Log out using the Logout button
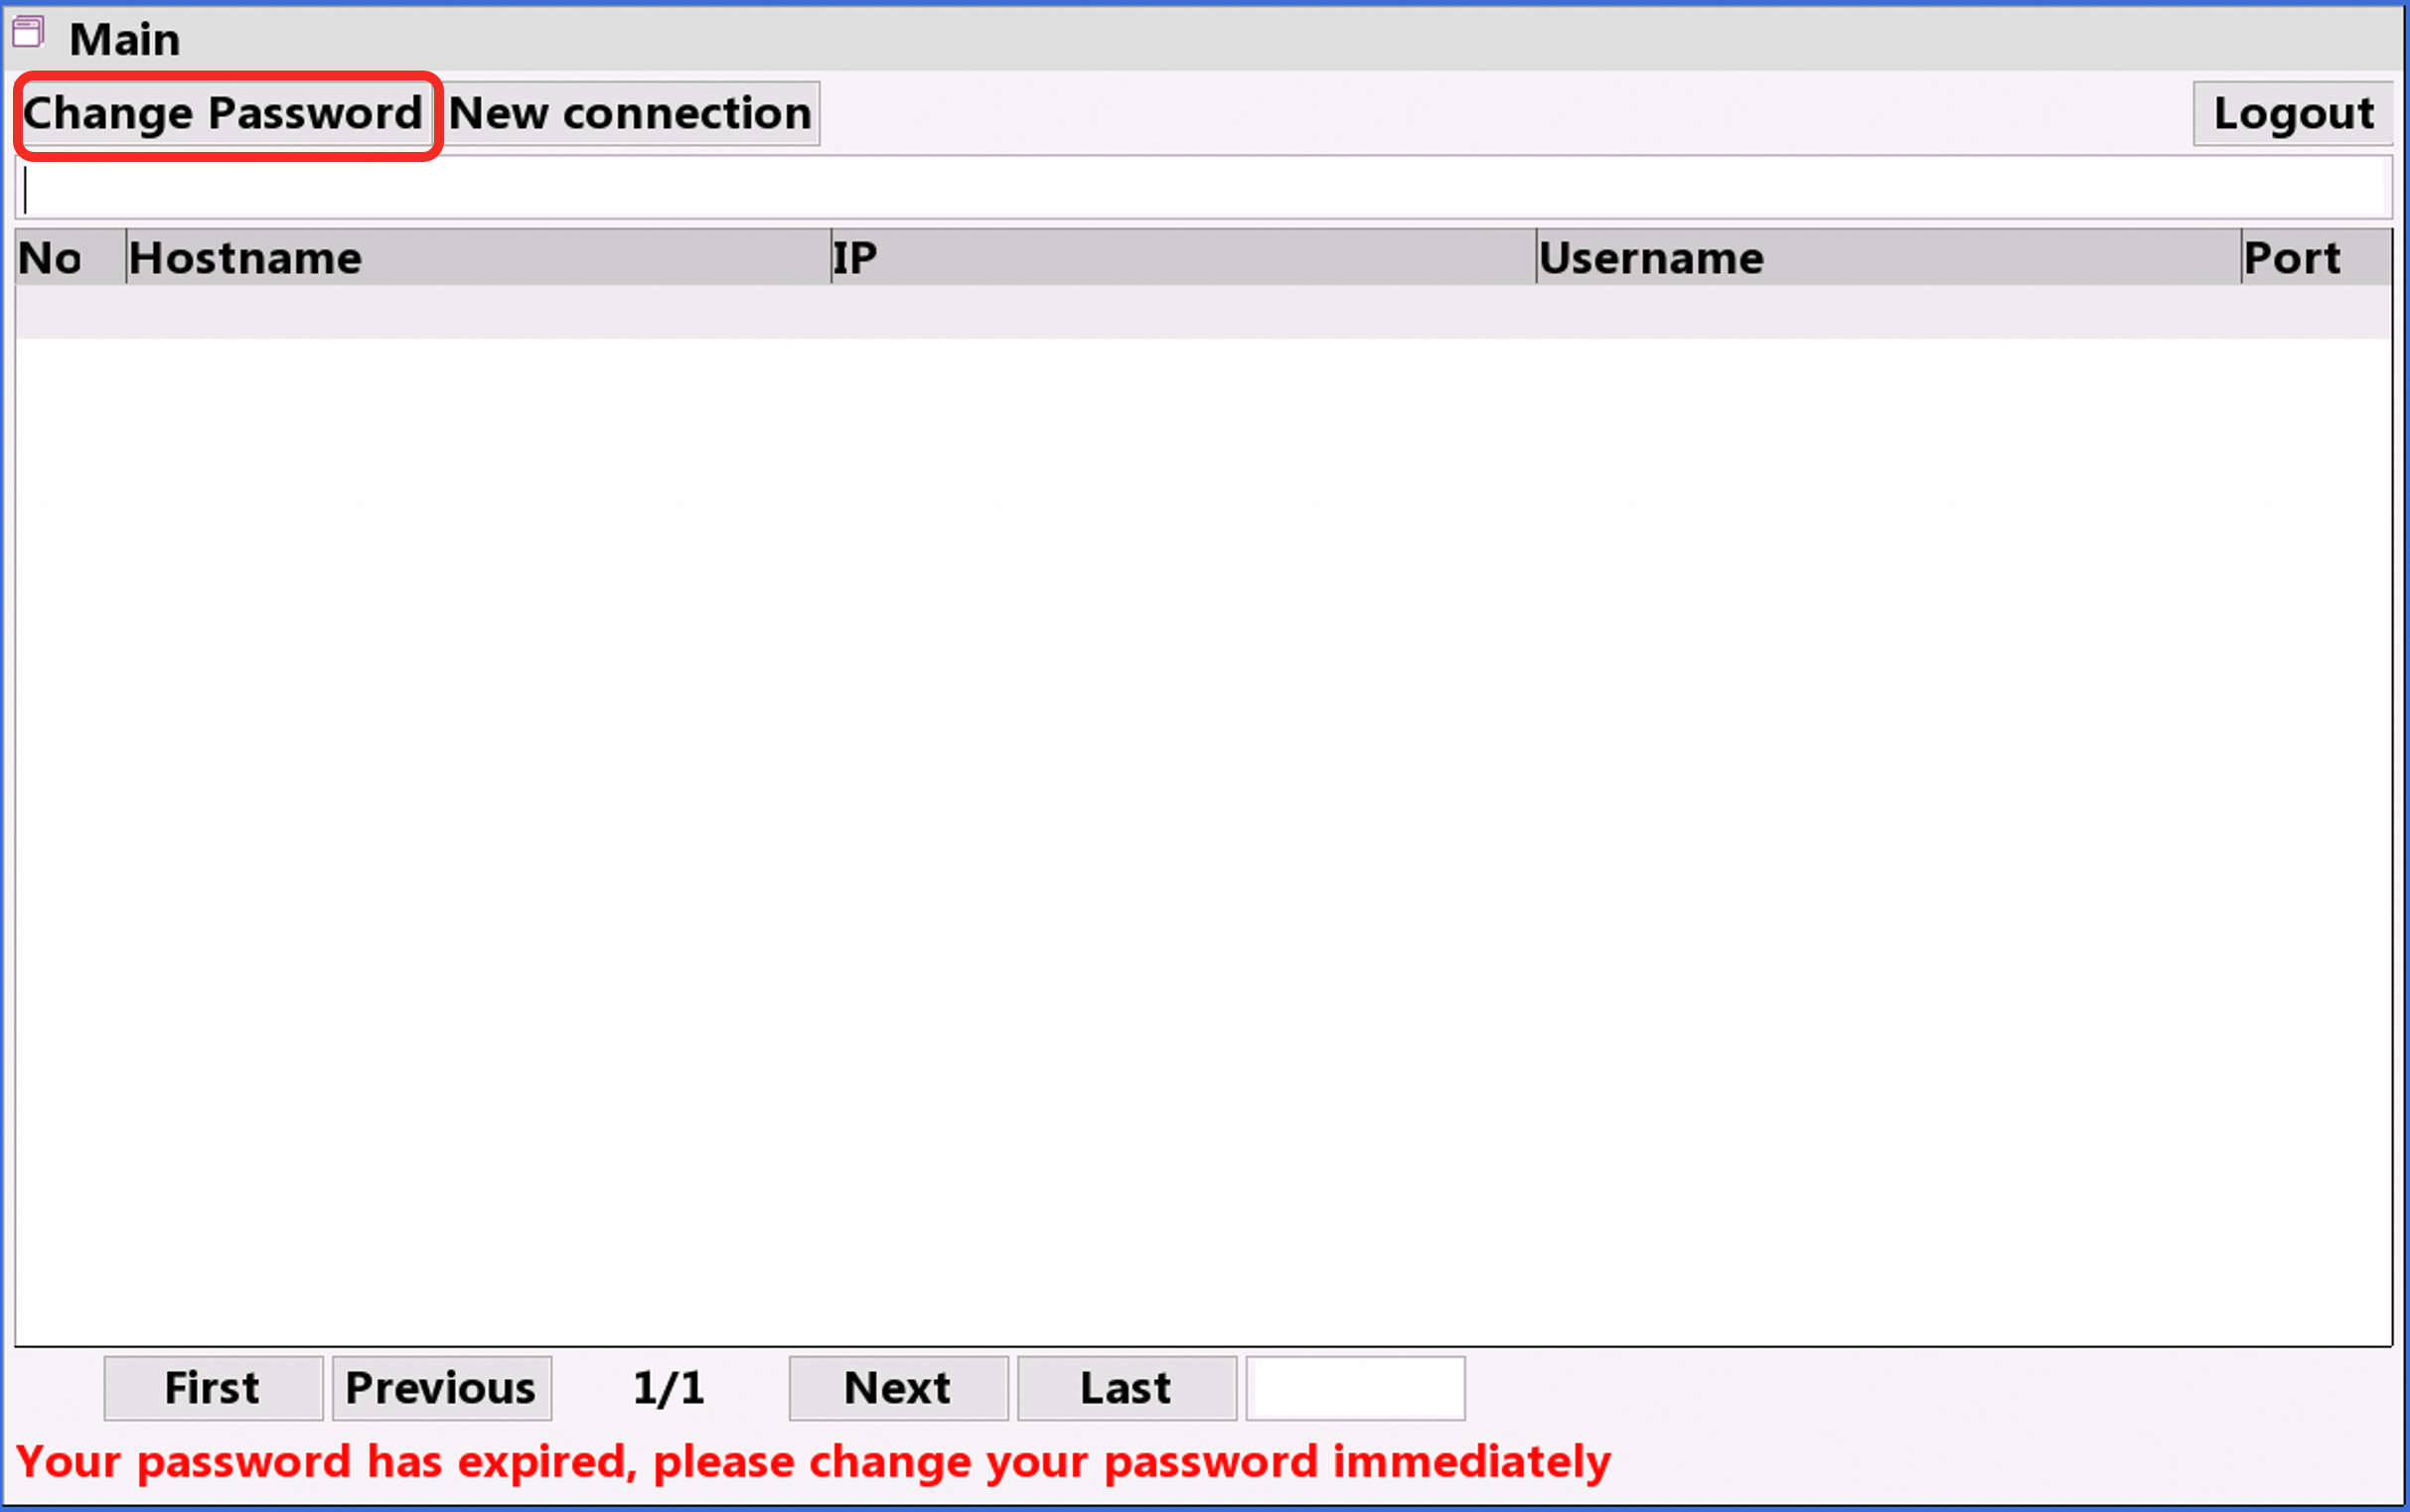Screen dimensions: 2410x1512 coord(2292,114)
